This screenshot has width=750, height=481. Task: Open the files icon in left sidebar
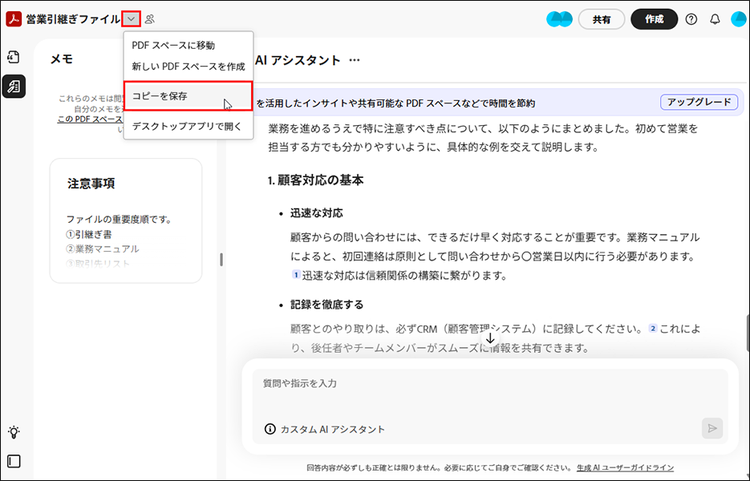14,56
